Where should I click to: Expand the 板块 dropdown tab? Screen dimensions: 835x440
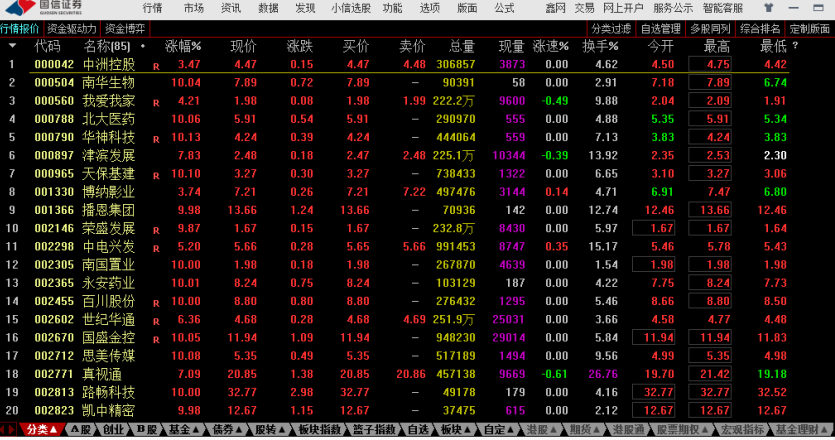[456, 429]
